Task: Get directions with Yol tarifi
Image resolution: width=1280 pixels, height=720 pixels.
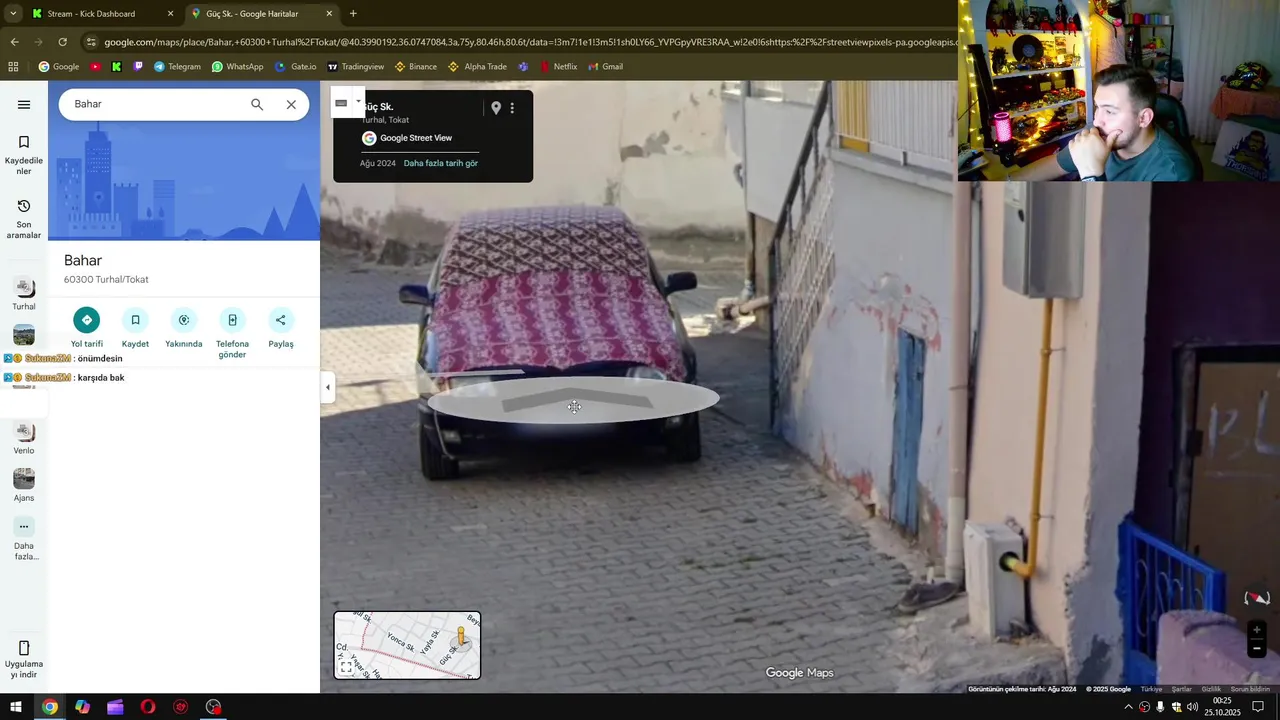Action: (87, 329)
